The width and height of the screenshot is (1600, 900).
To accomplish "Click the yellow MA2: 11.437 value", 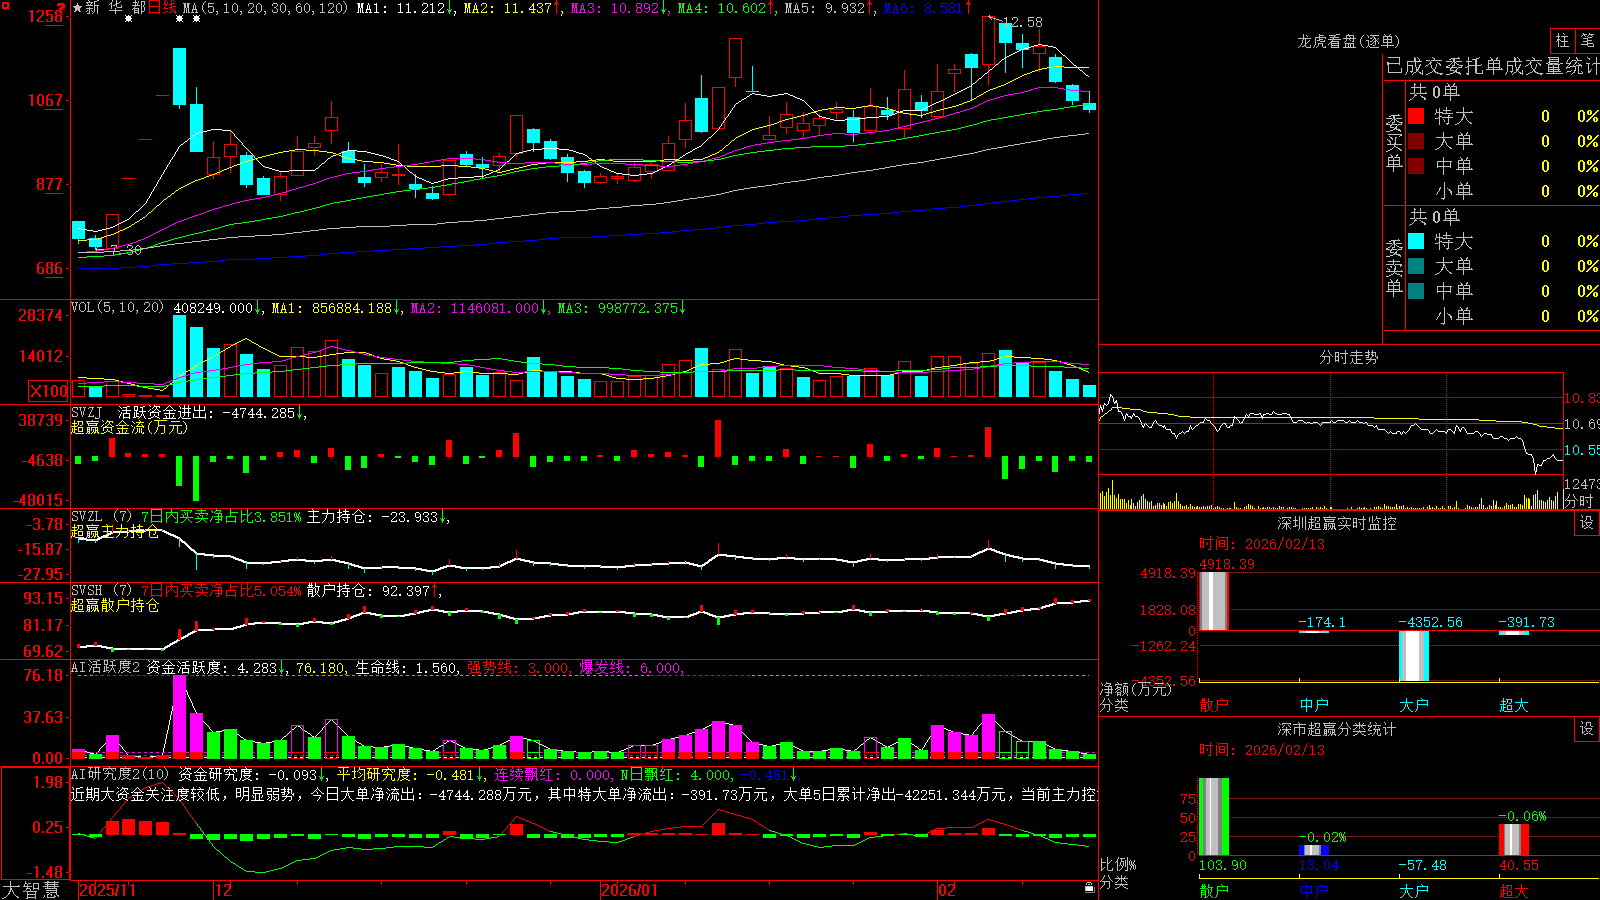I will [x=512, y=8].
